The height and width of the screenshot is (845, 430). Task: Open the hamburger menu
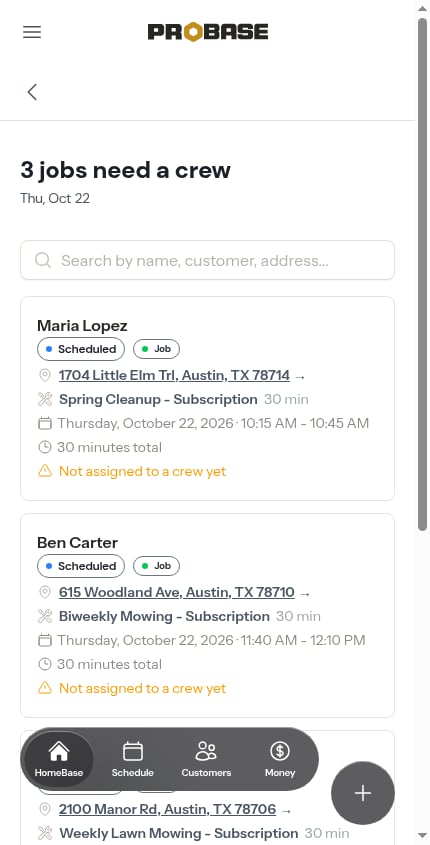tap(32, 32)
